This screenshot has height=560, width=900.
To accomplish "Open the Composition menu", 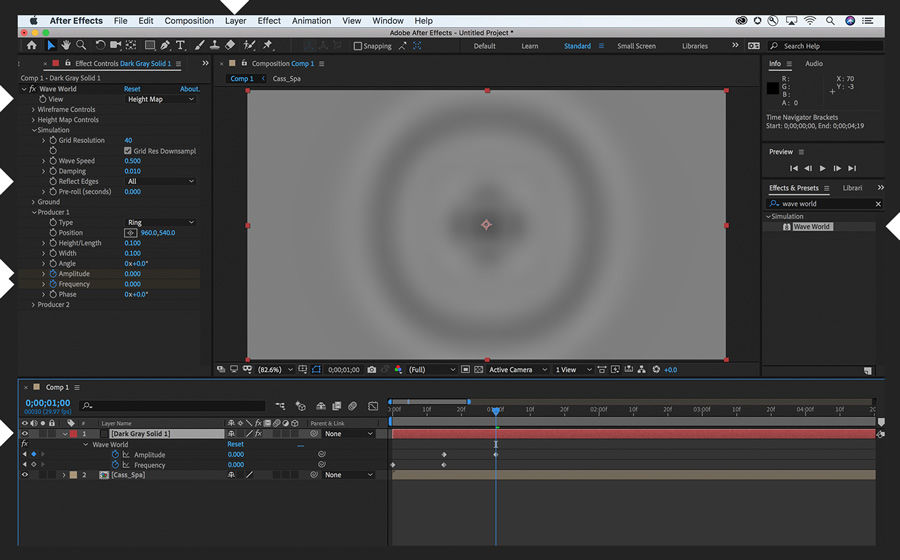I will point(189,20).
